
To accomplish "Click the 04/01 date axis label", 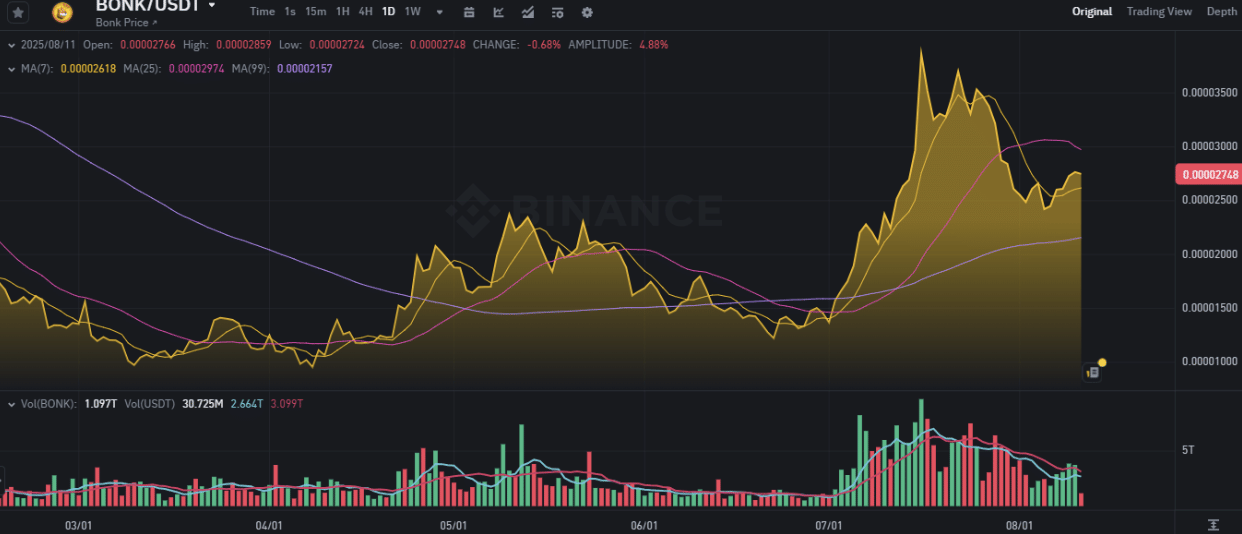I will click(x=269, y=525).
